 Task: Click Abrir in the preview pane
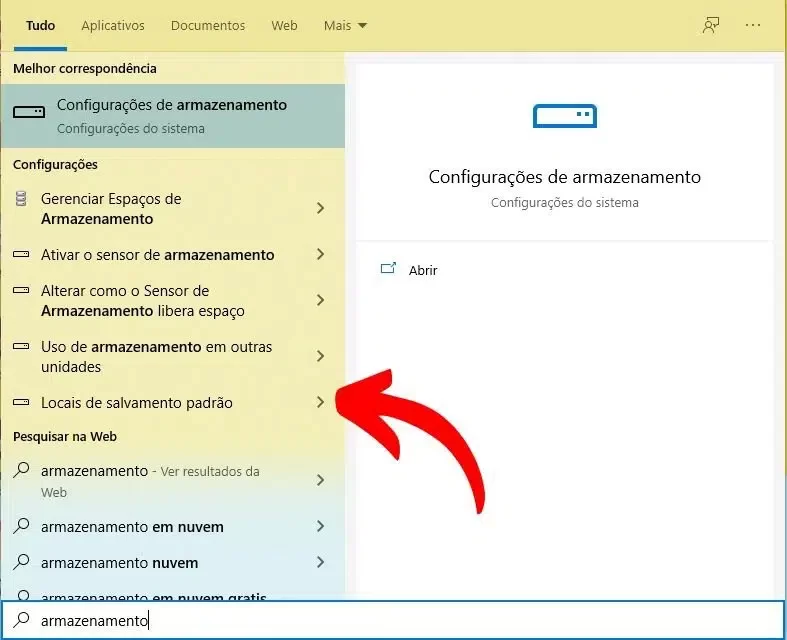point(423,270)
